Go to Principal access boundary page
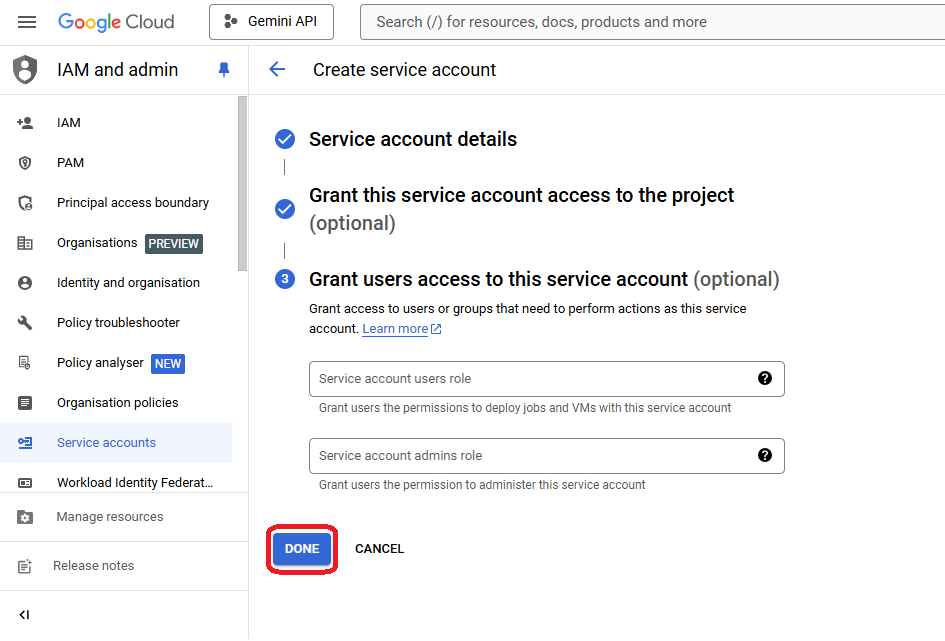The height and width of the screenshot is (641, 945). [132, 203]
